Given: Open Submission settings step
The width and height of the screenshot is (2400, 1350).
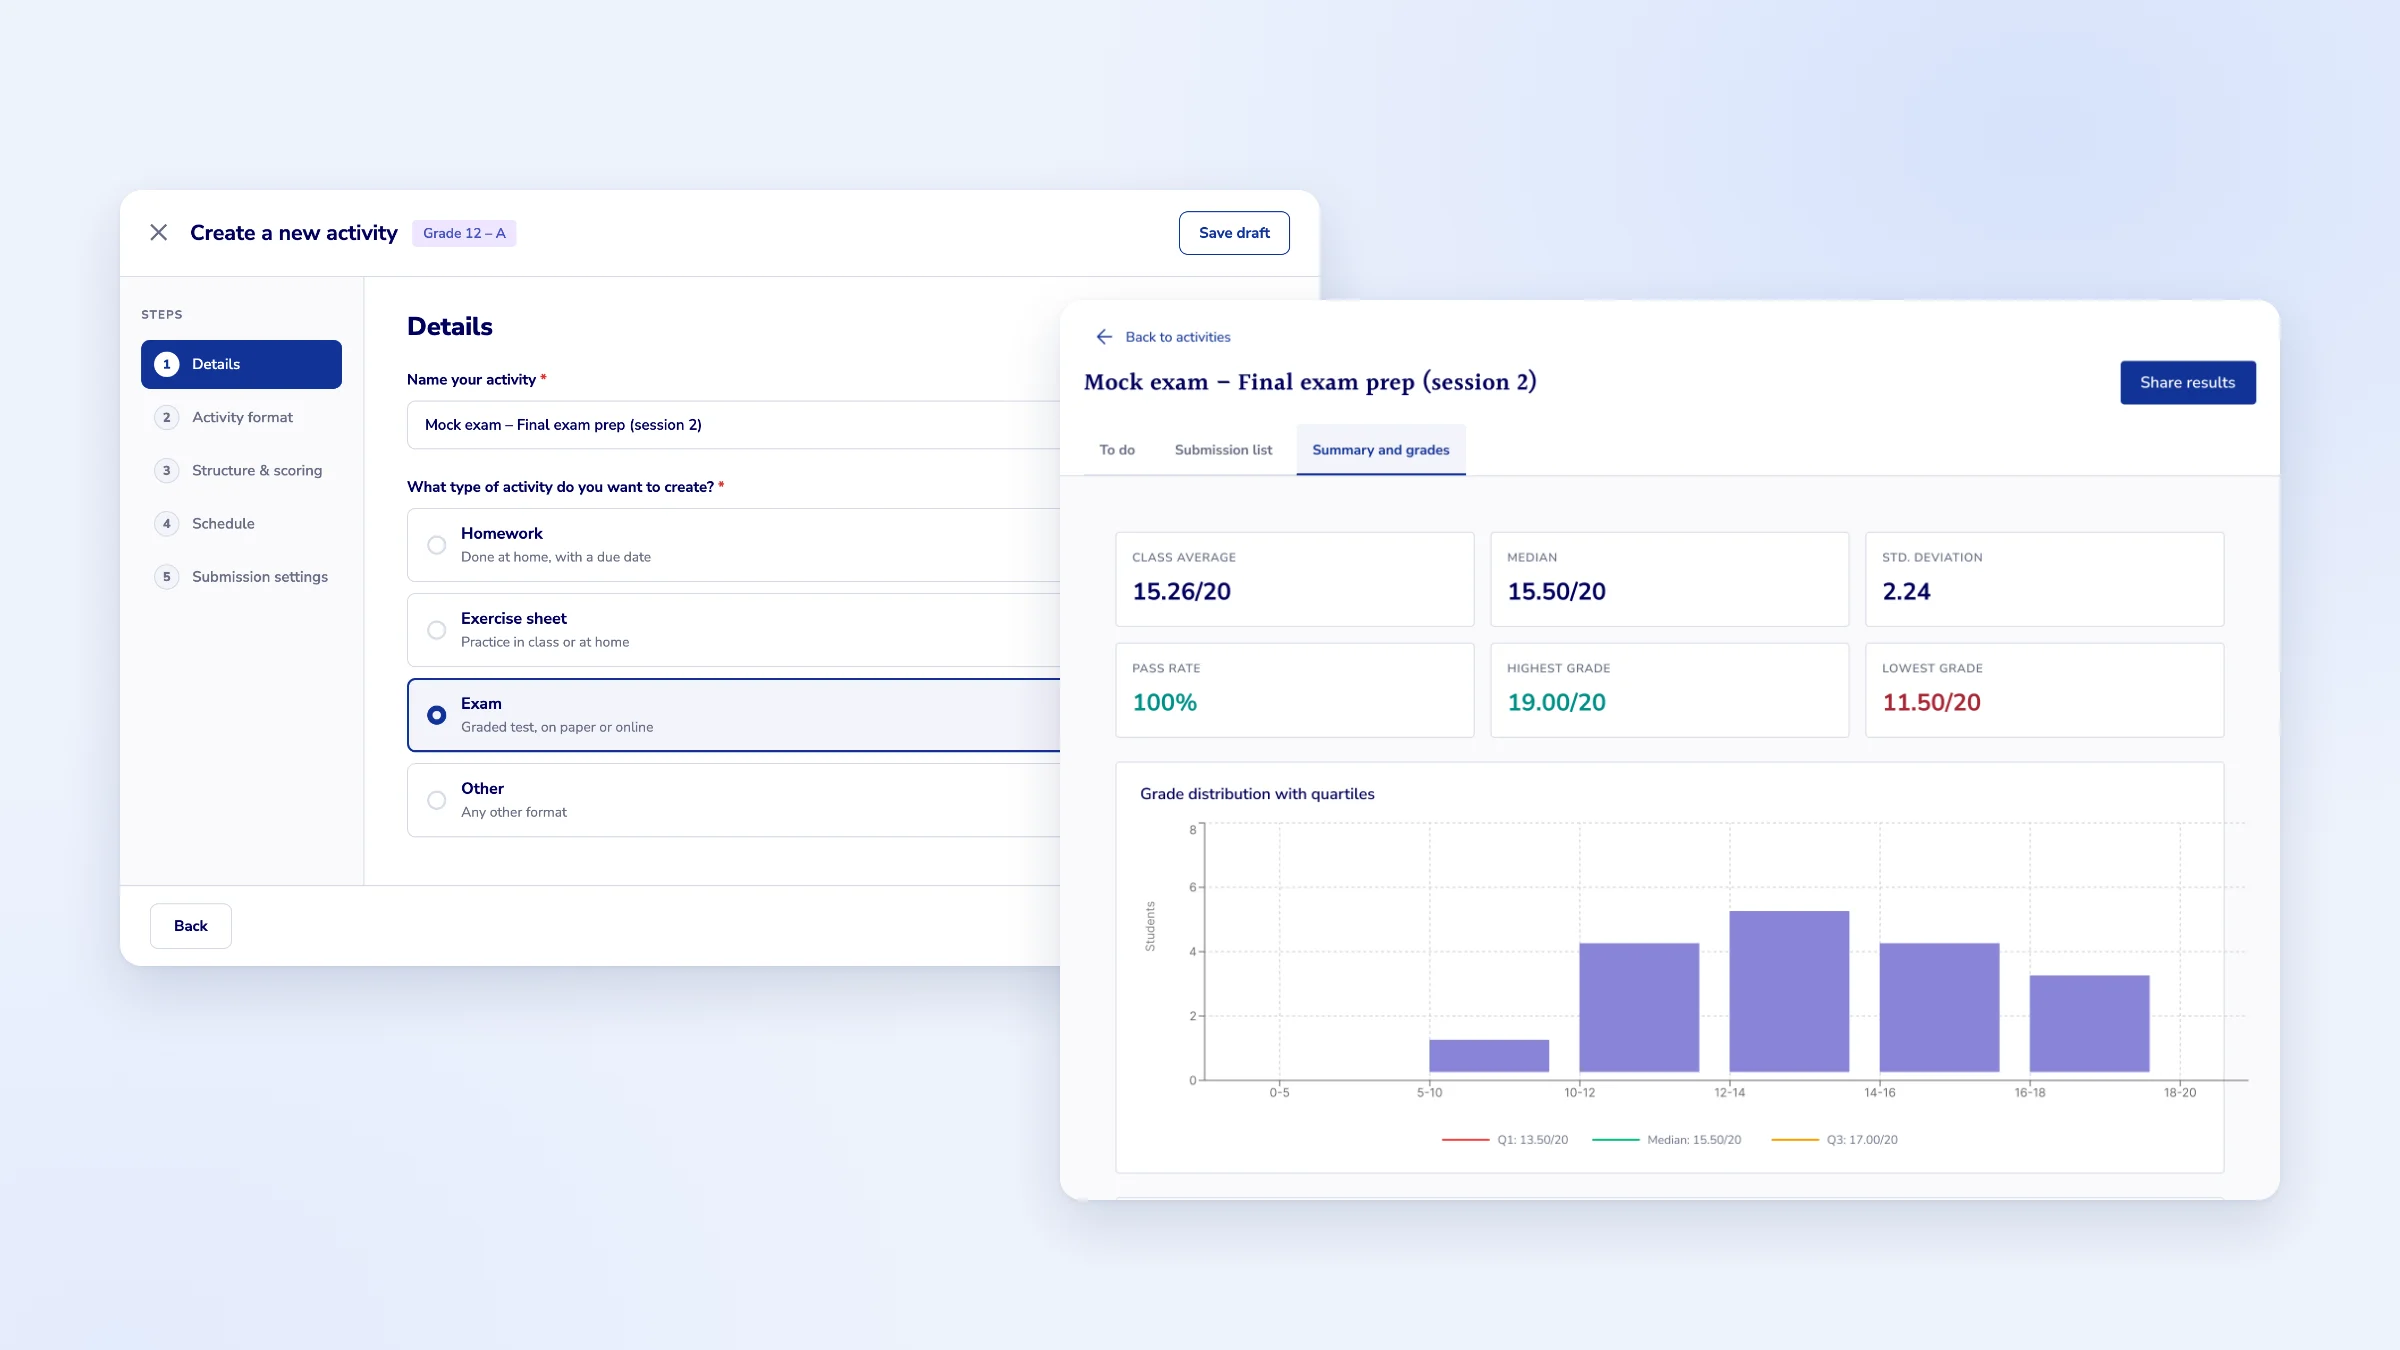Looking at the screenshot, I should pyautogui.click(x=241, y=576).
